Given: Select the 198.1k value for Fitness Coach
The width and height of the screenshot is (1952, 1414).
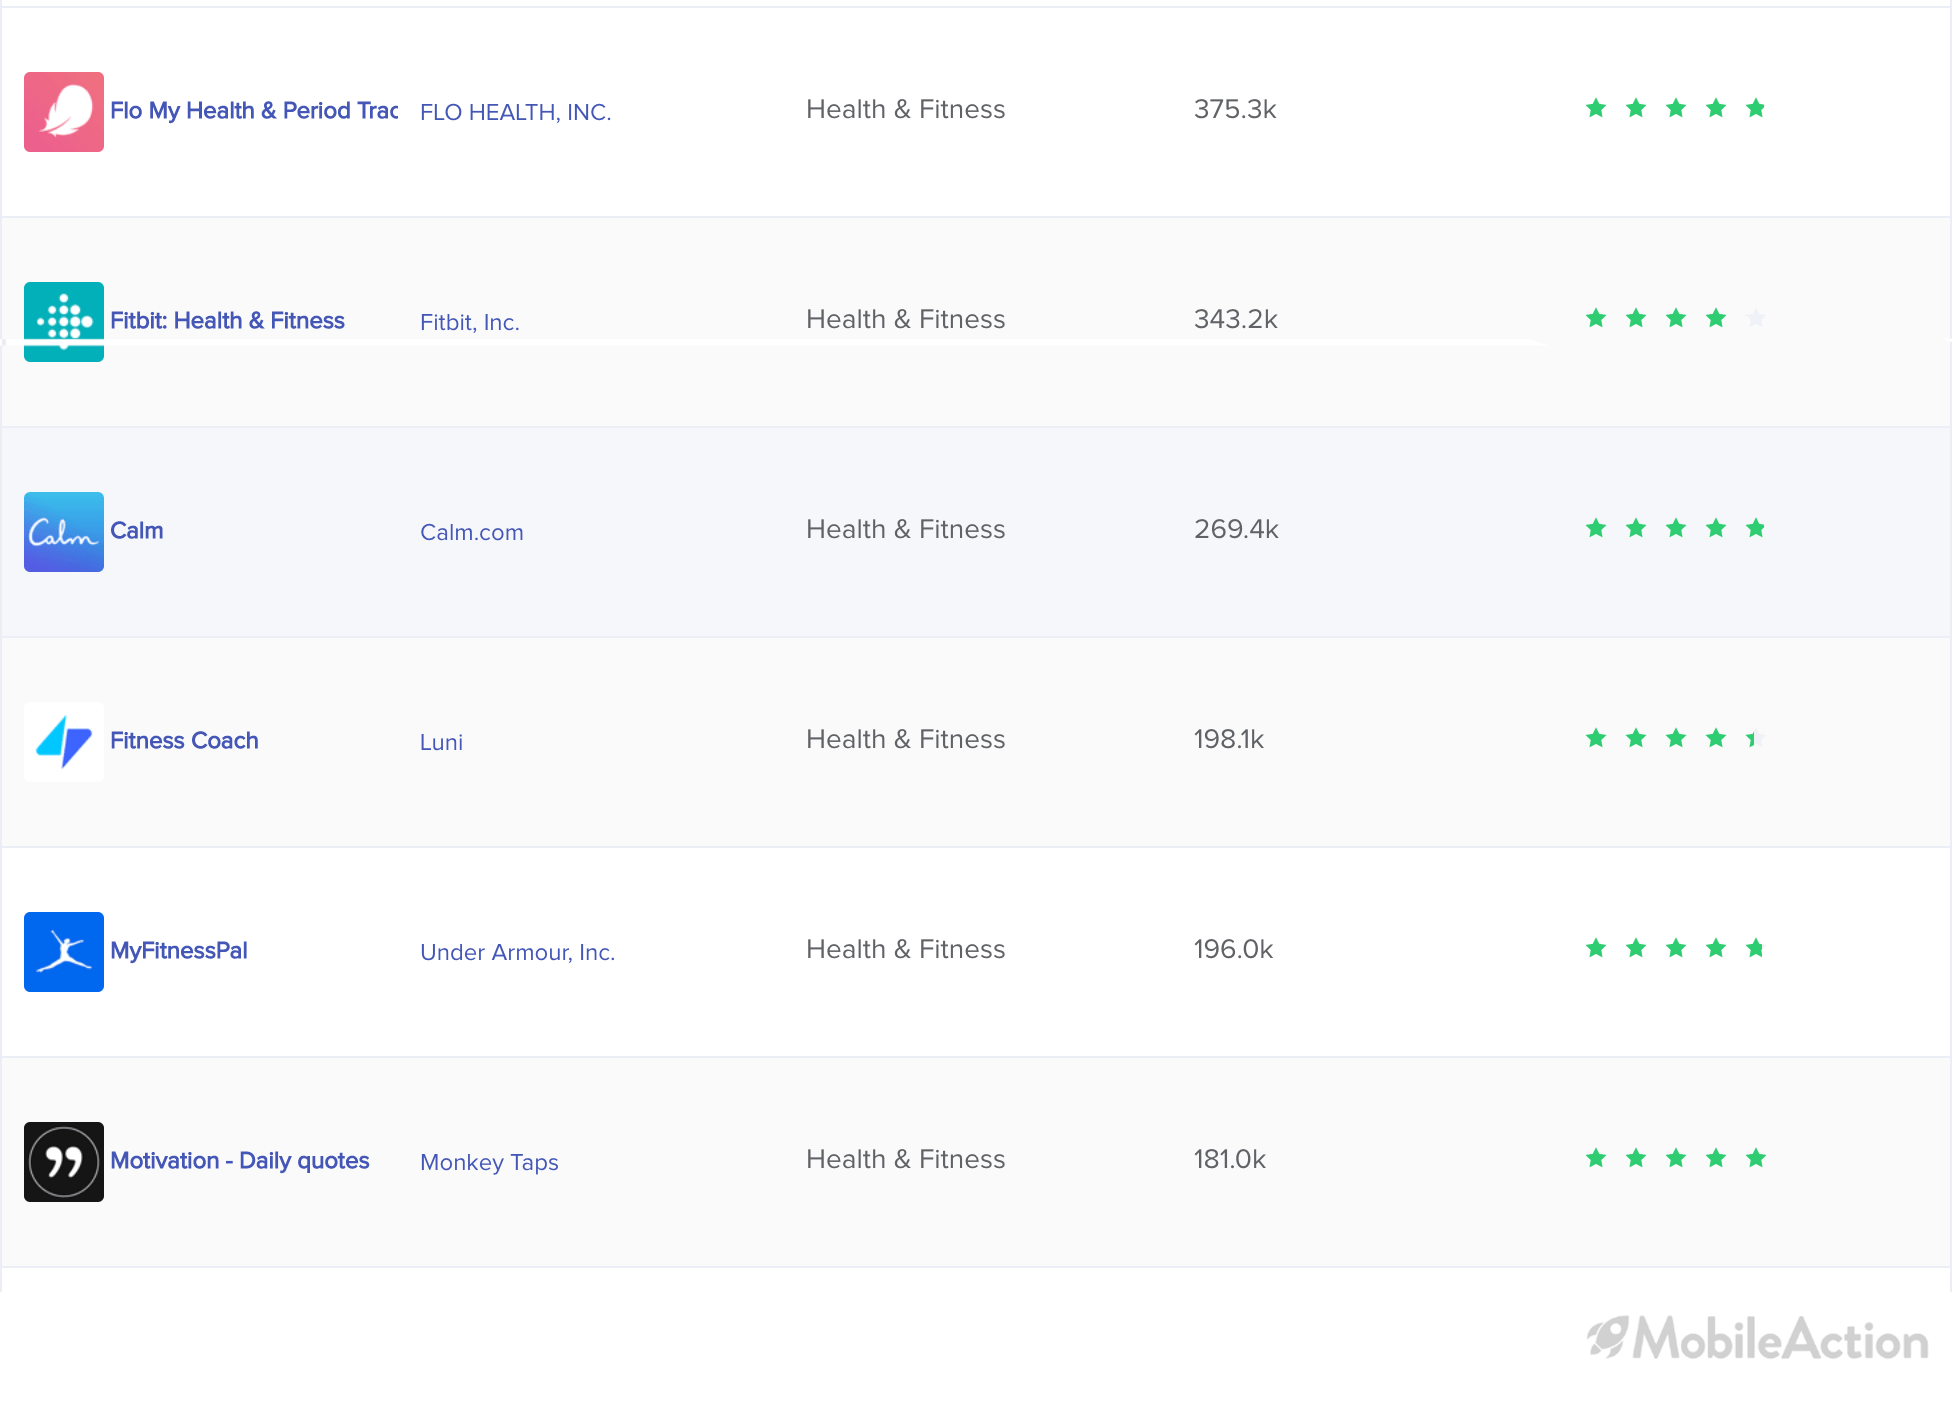Looking at the screenshot, I should tap(1229, 739).
